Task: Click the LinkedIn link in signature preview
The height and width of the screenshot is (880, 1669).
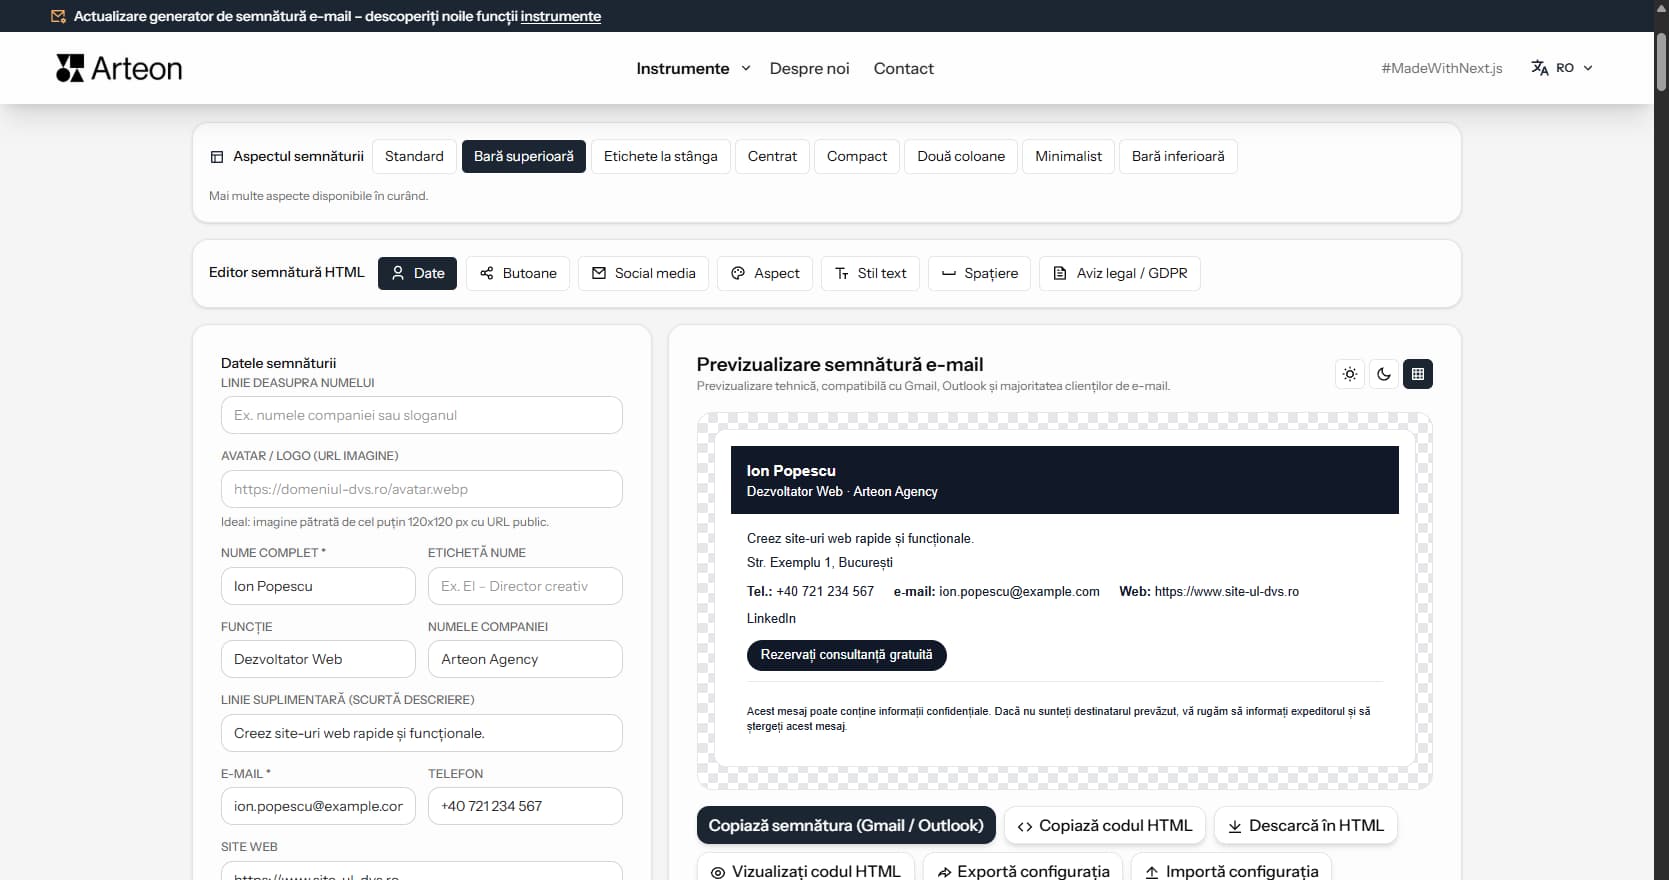Action: click(771, 618)
